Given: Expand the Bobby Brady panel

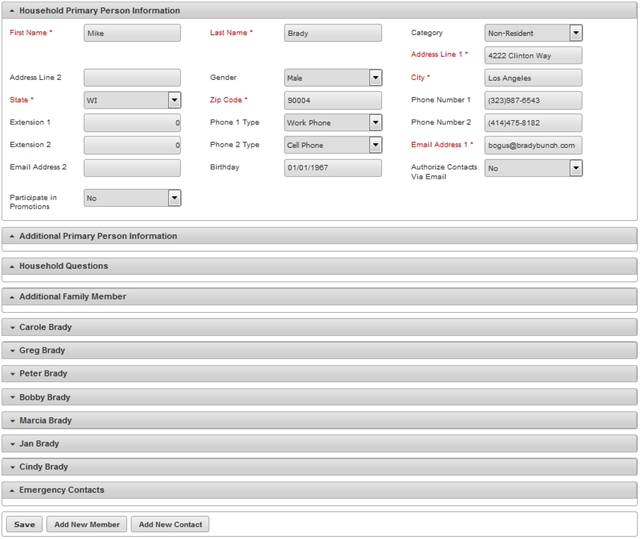Looking at the screenshot, I should pyautogui.click(x=319, y=397).
